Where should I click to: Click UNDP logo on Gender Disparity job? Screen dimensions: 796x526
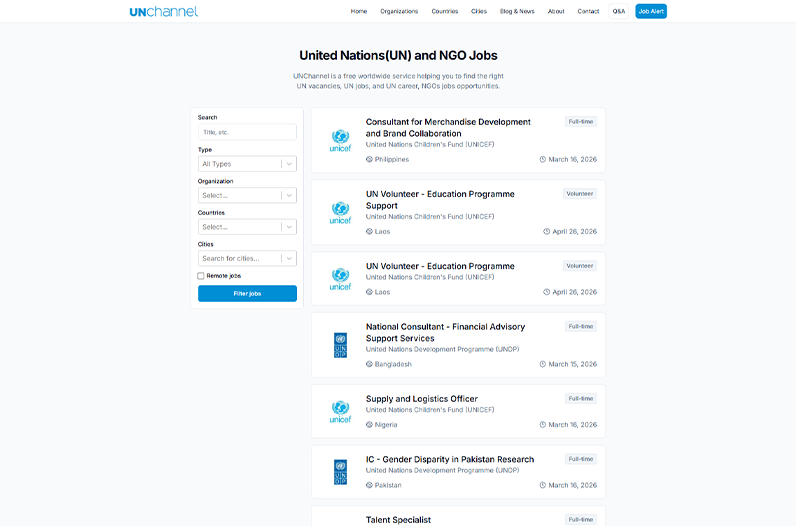coord(340,472)
